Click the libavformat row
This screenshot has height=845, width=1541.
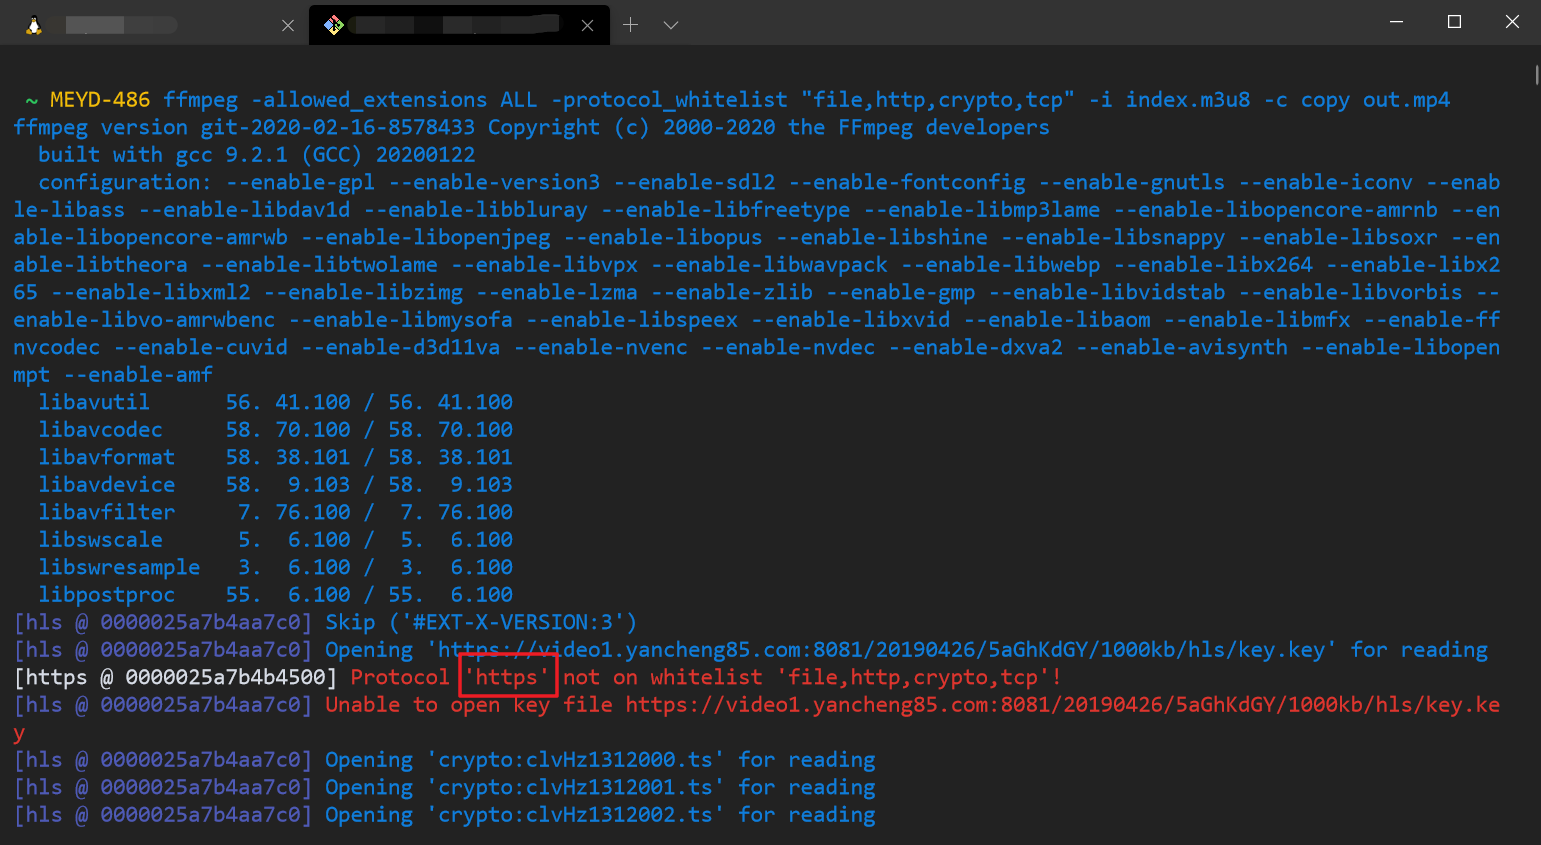275,457
